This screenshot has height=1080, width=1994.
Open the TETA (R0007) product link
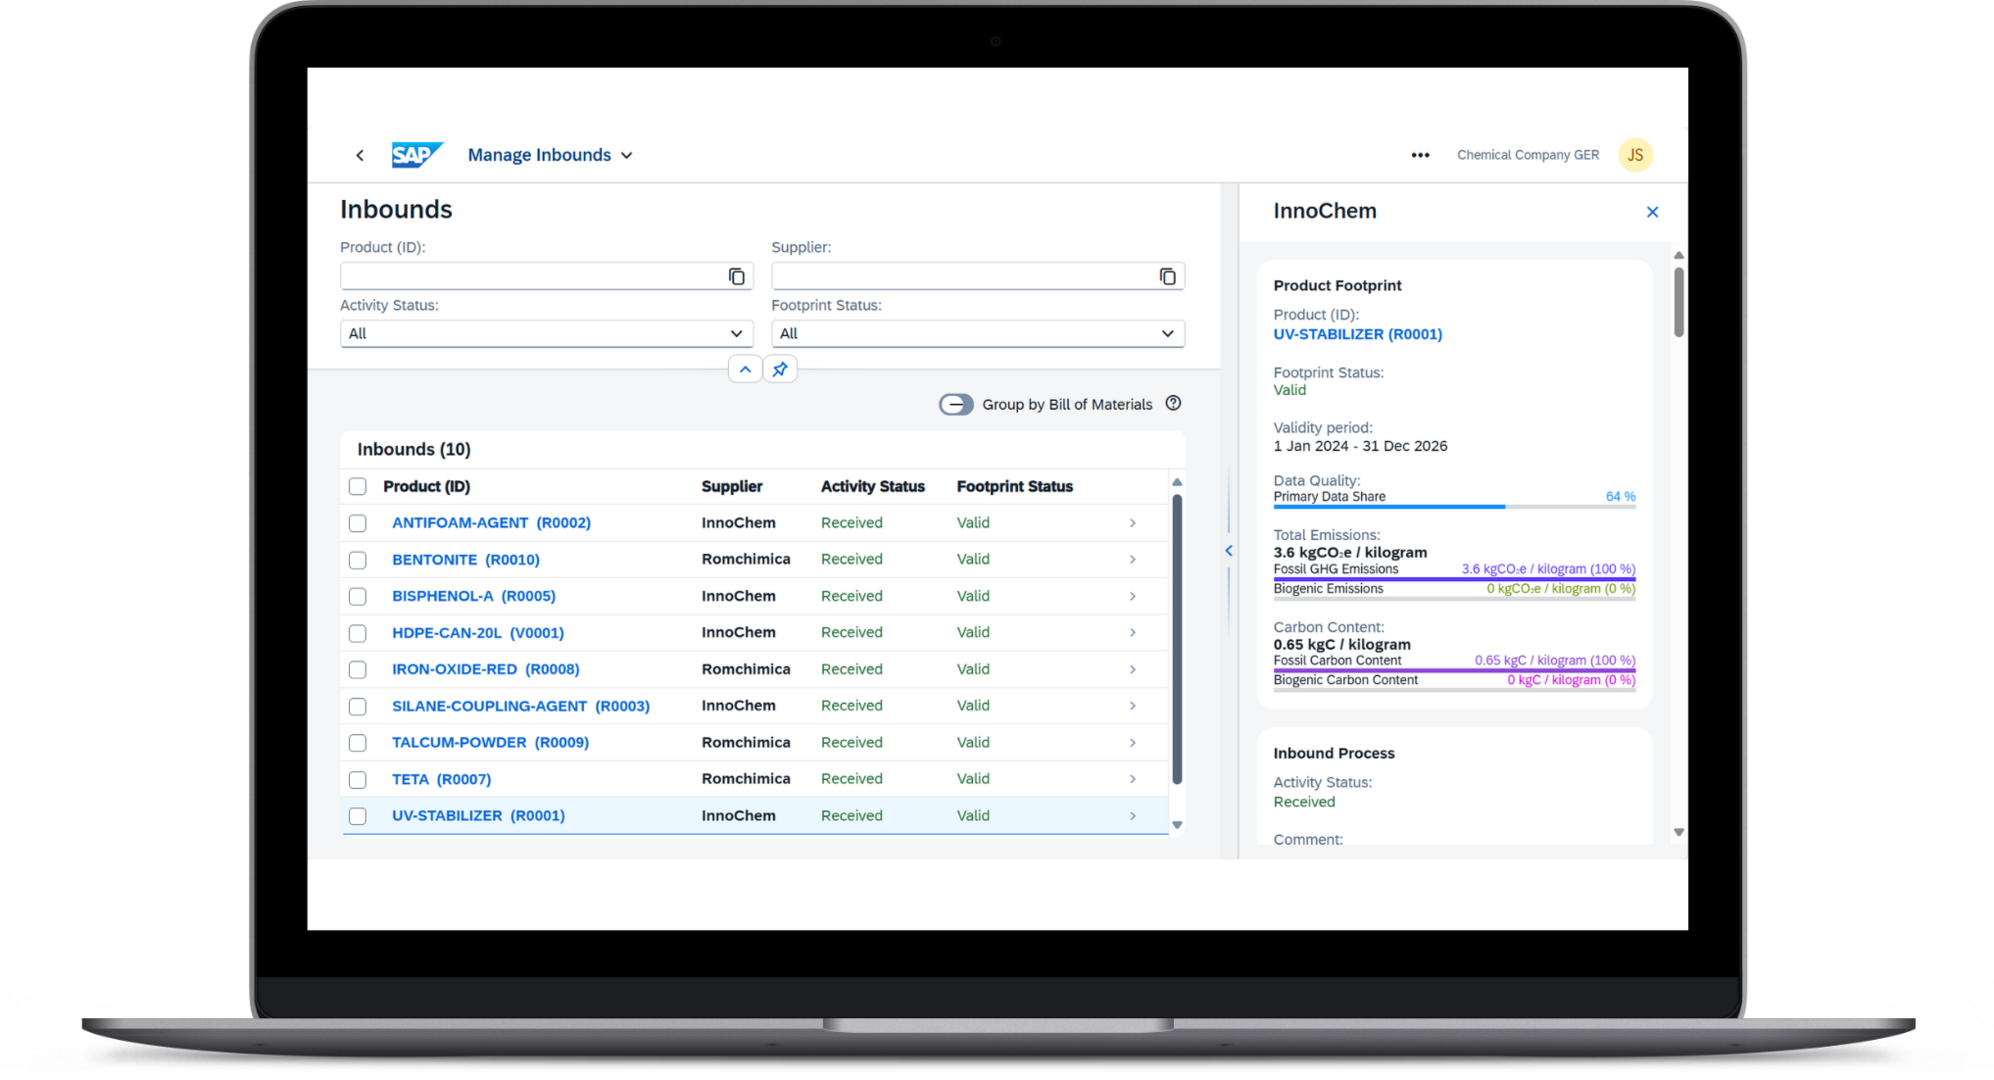[x=441, y=779]
